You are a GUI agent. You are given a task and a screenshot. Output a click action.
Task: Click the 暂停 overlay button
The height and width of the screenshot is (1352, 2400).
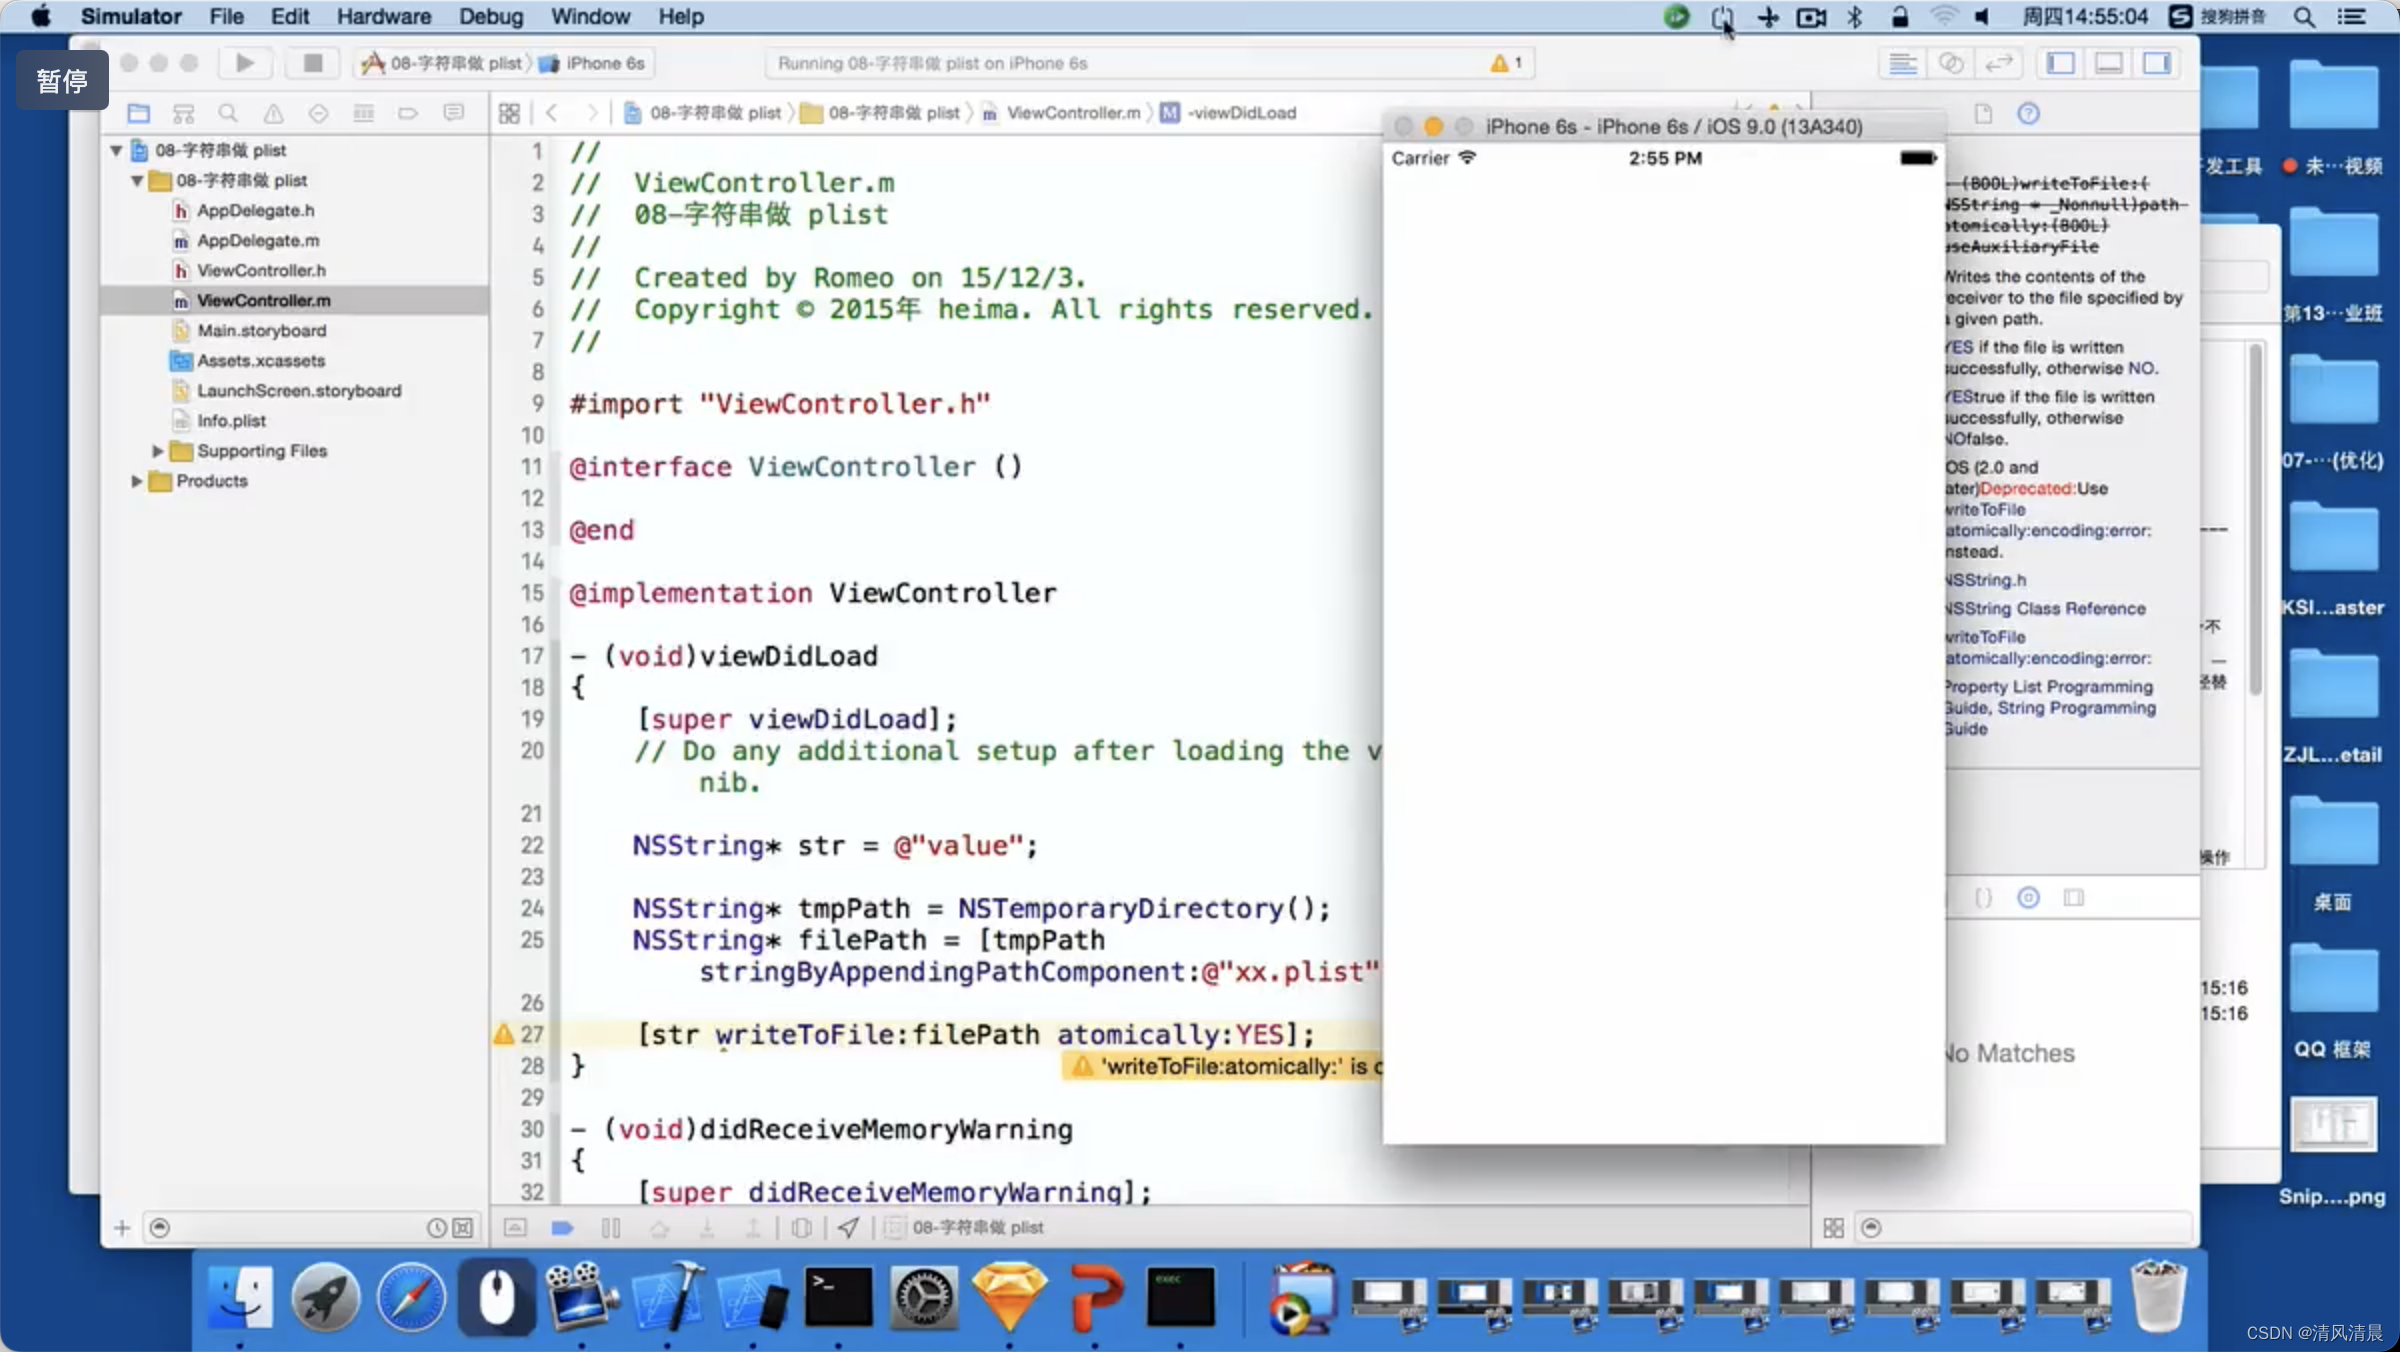(62, 80)
